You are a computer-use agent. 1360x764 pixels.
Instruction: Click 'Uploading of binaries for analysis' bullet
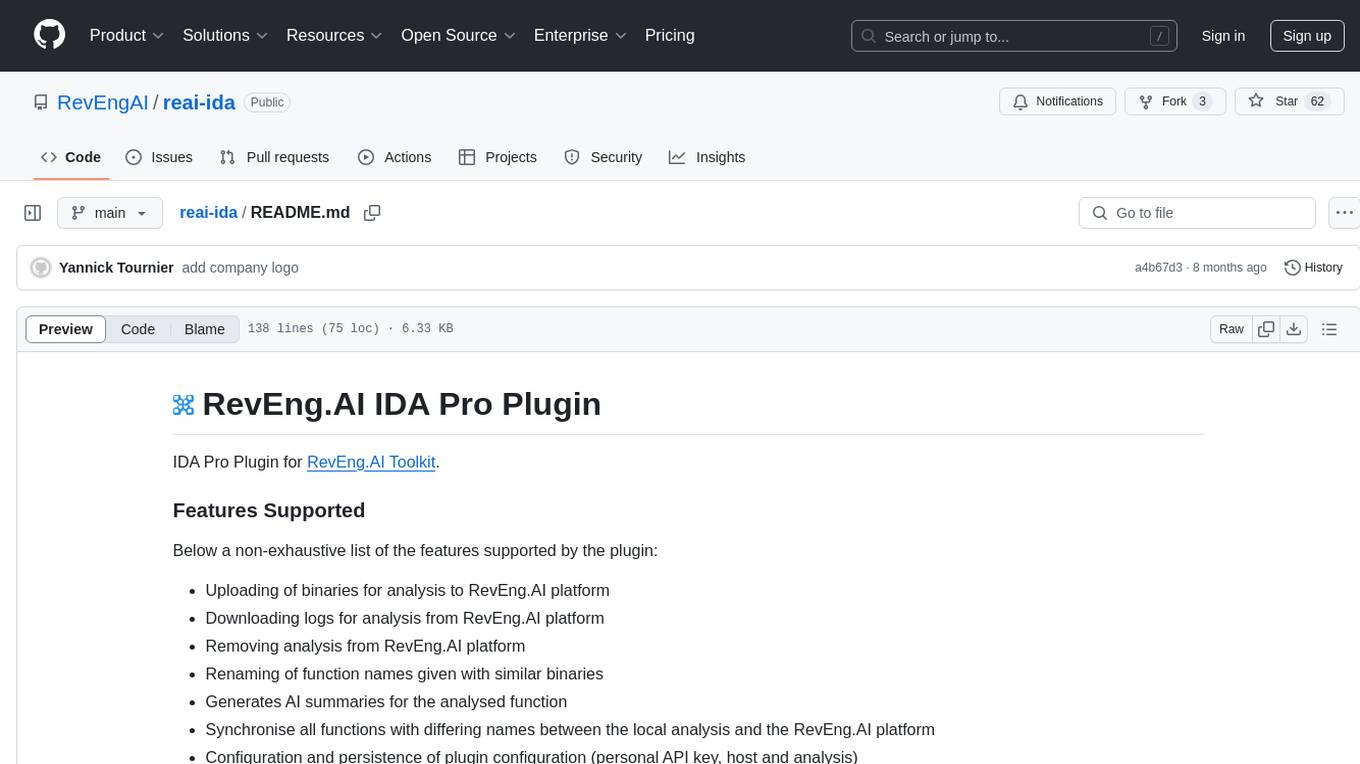tap(407, 590)
